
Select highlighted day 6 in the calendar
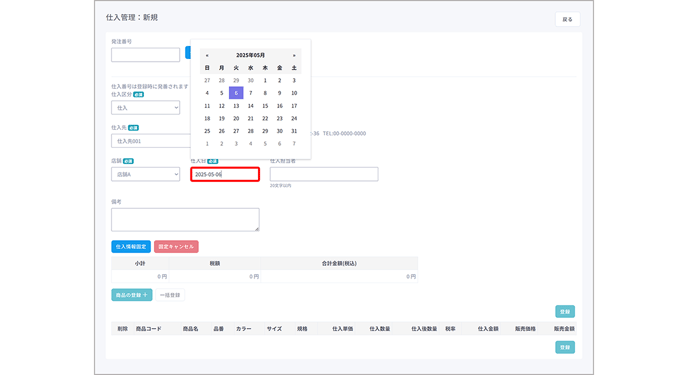pos(236,93)
